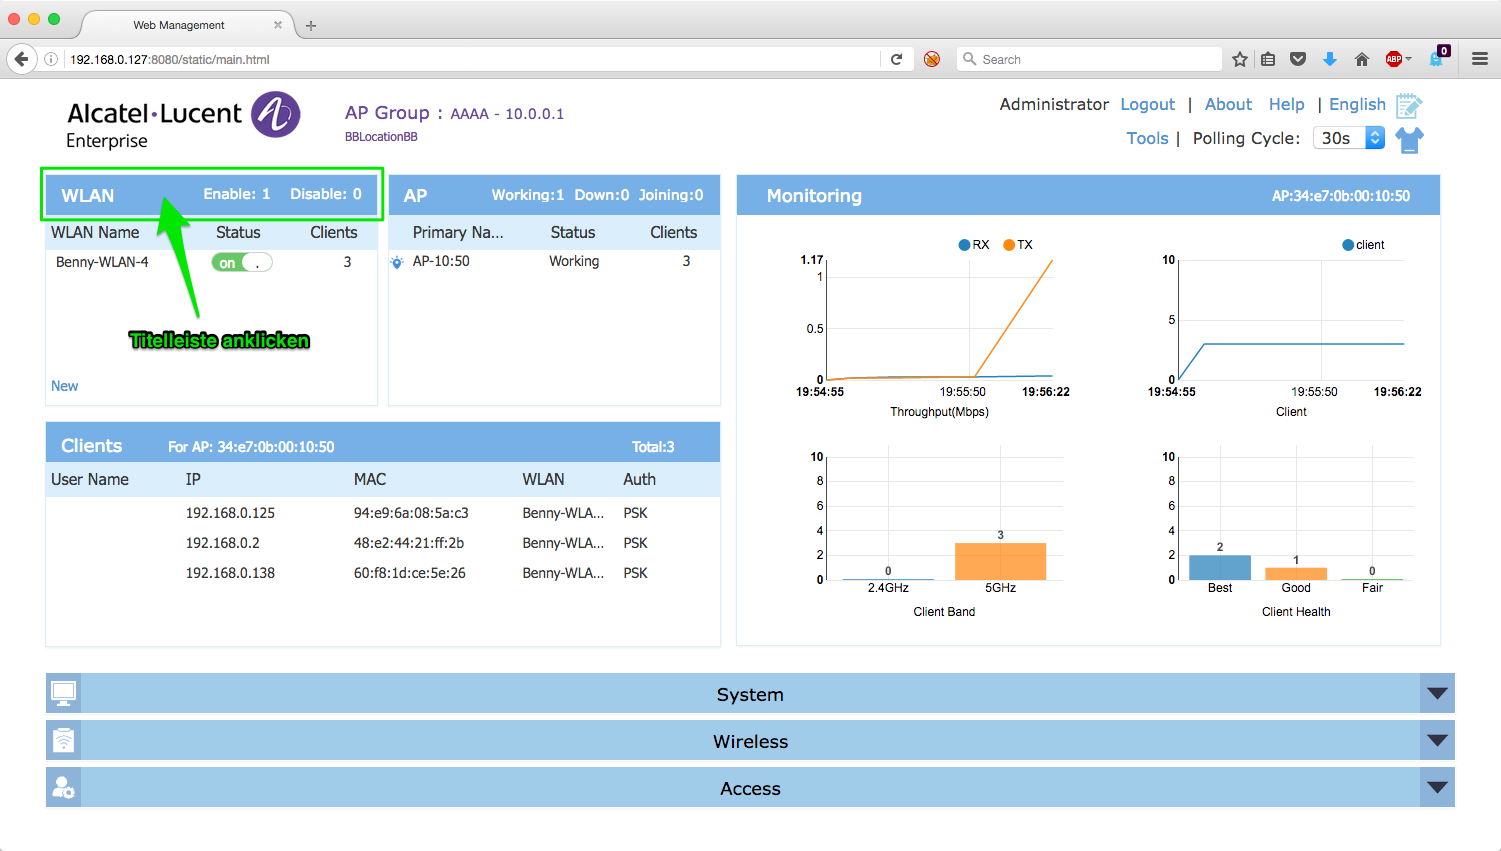This screenshot has width=1501, height=851.
Task: Click the System monitor icon
Action: click(63, 693)
